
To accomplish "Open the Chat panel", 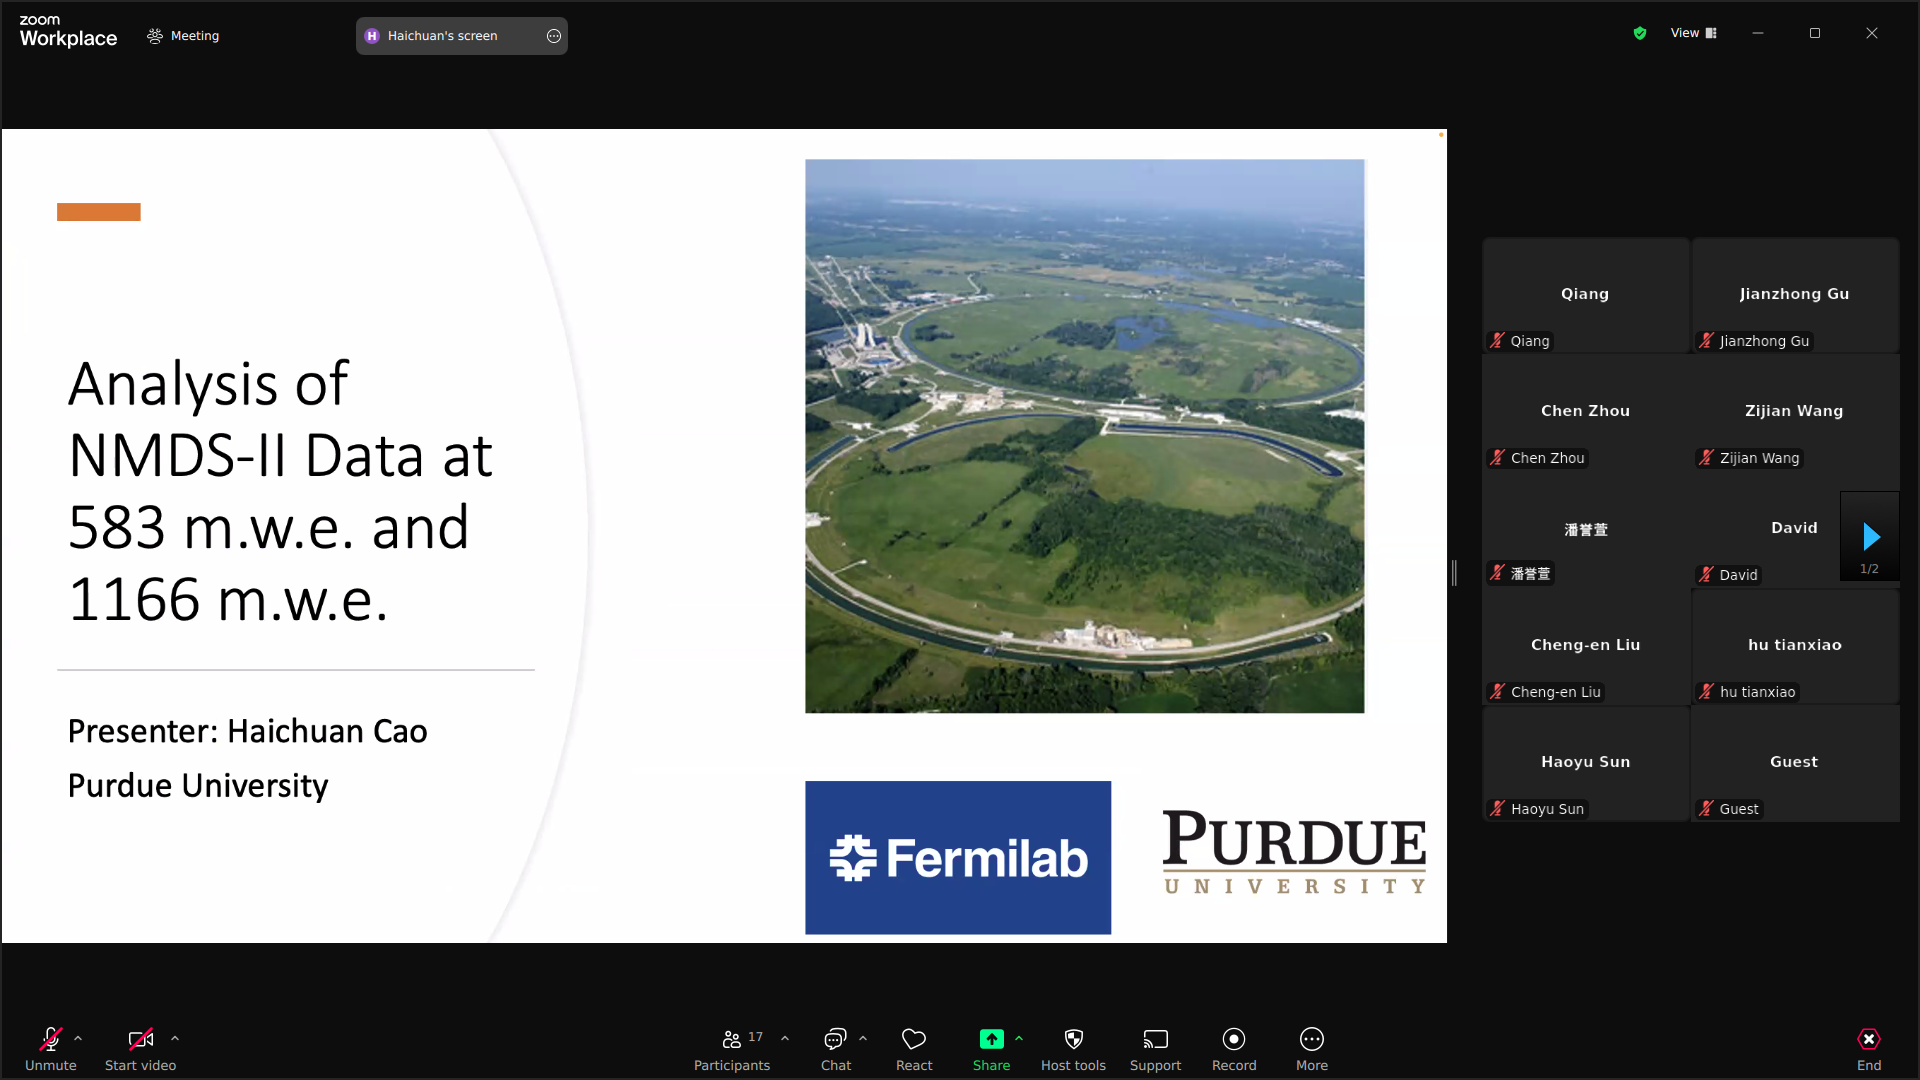I will [x=836, y=1048].
